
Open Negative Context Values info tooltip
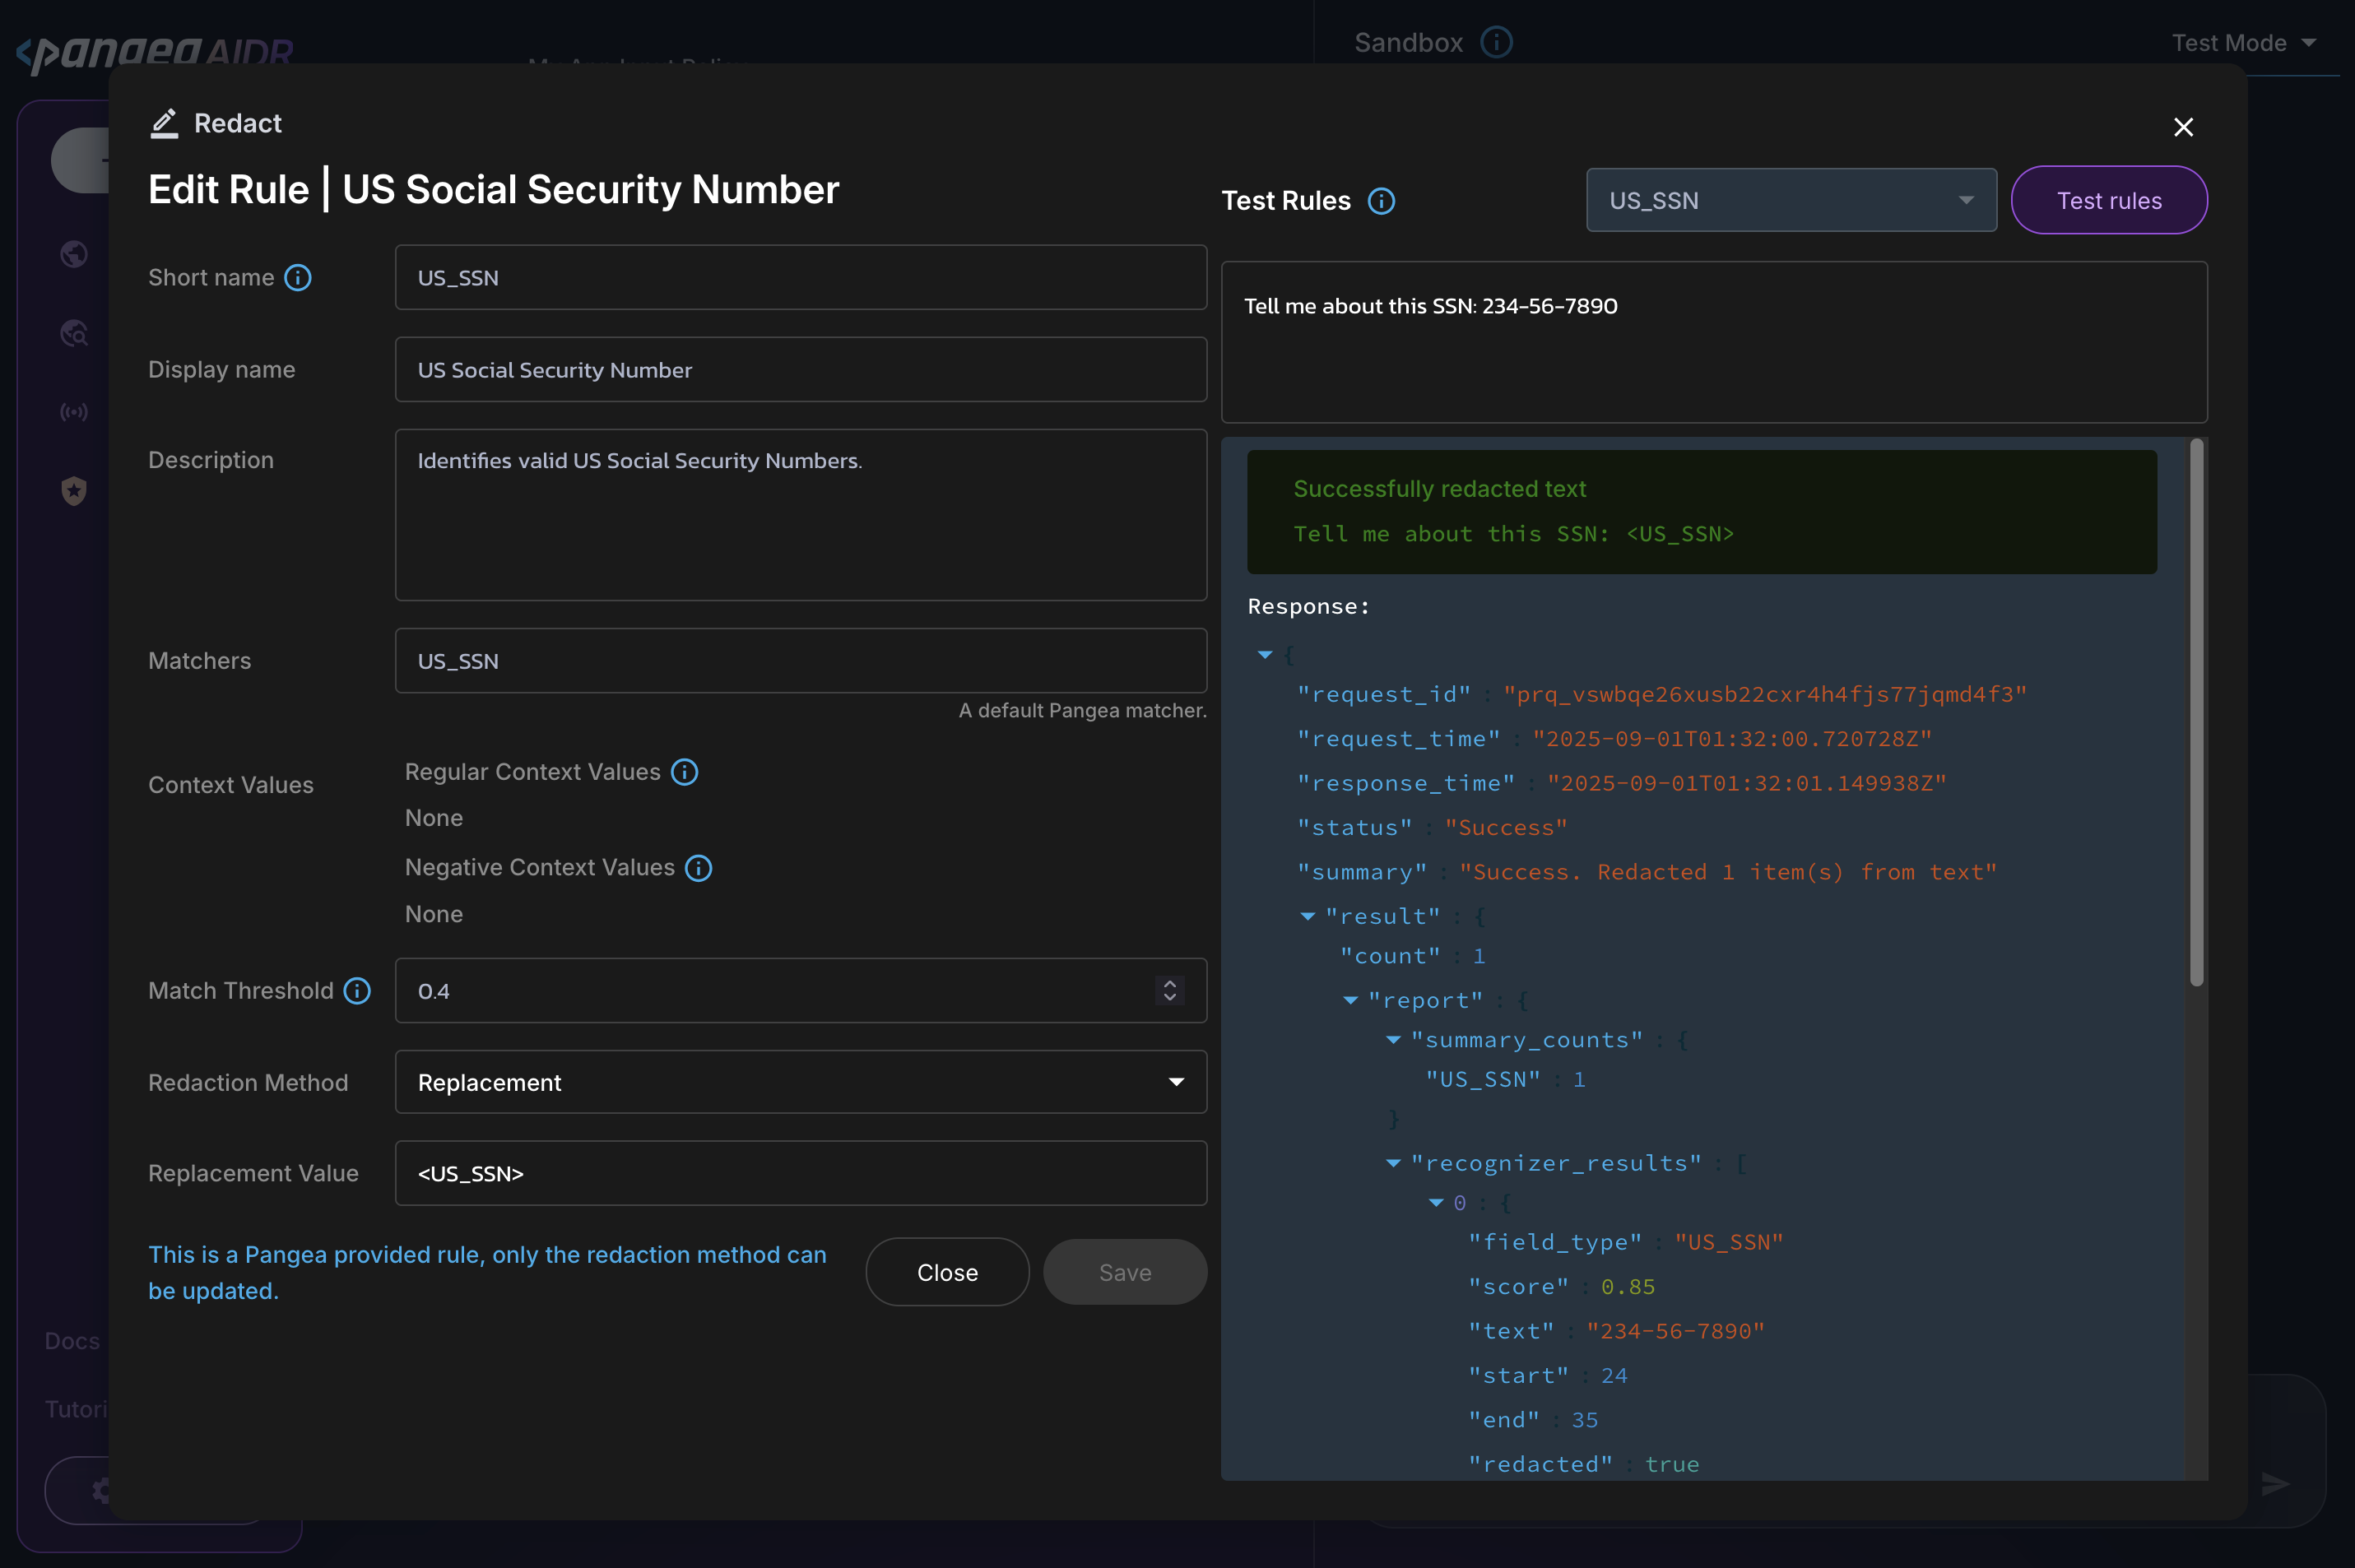pyautogui.click(x=698, y=868)
